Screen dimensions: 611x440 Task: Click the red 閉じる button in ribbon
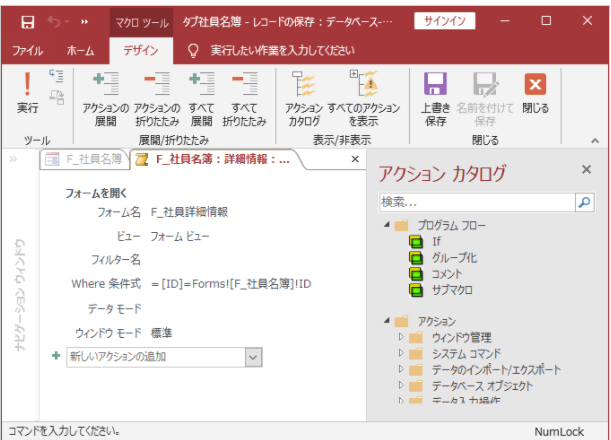point(535,94)
